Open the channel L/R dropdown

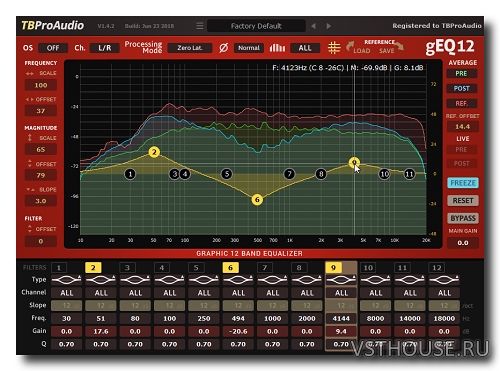[x=105, y=48]
